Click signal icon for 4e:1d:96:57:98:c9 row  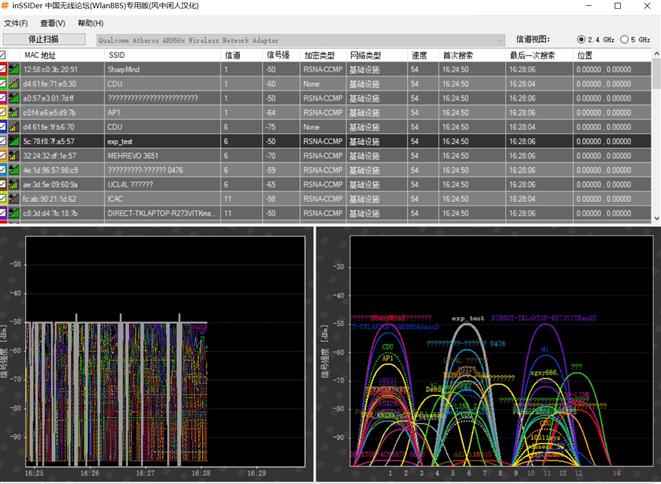[x=14, y=170]
